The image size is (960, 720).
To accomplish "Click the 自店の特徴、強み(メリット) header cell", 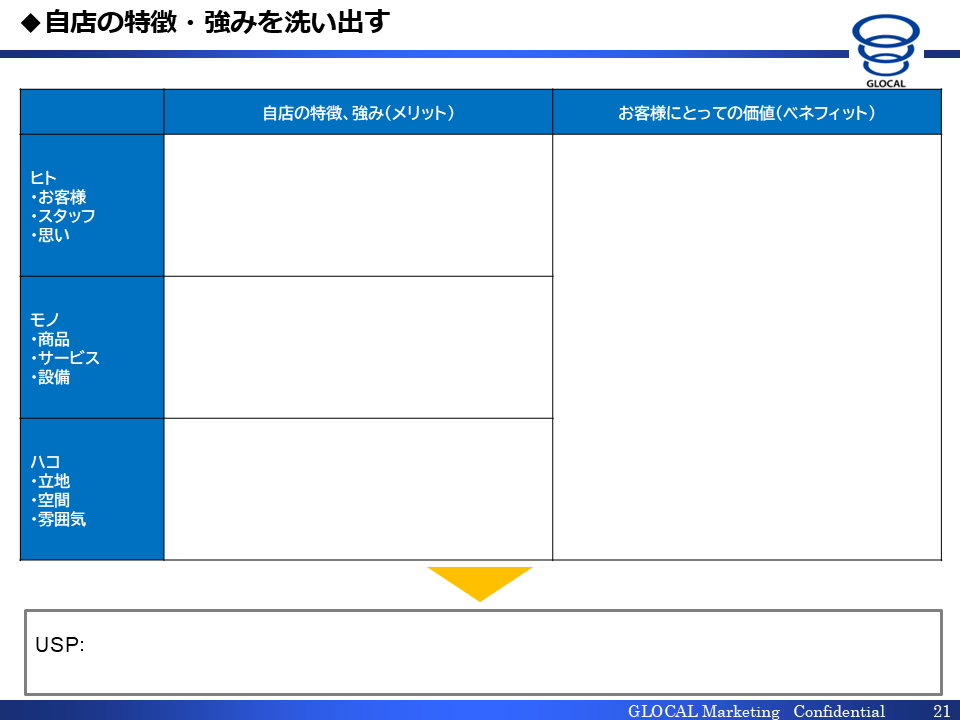I will click(358, 113).
